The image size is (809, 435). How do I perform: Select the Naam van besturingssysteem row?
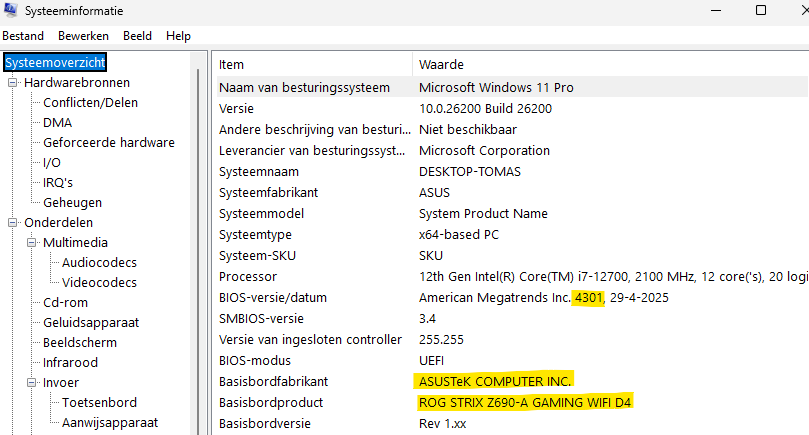click(512, 88)
